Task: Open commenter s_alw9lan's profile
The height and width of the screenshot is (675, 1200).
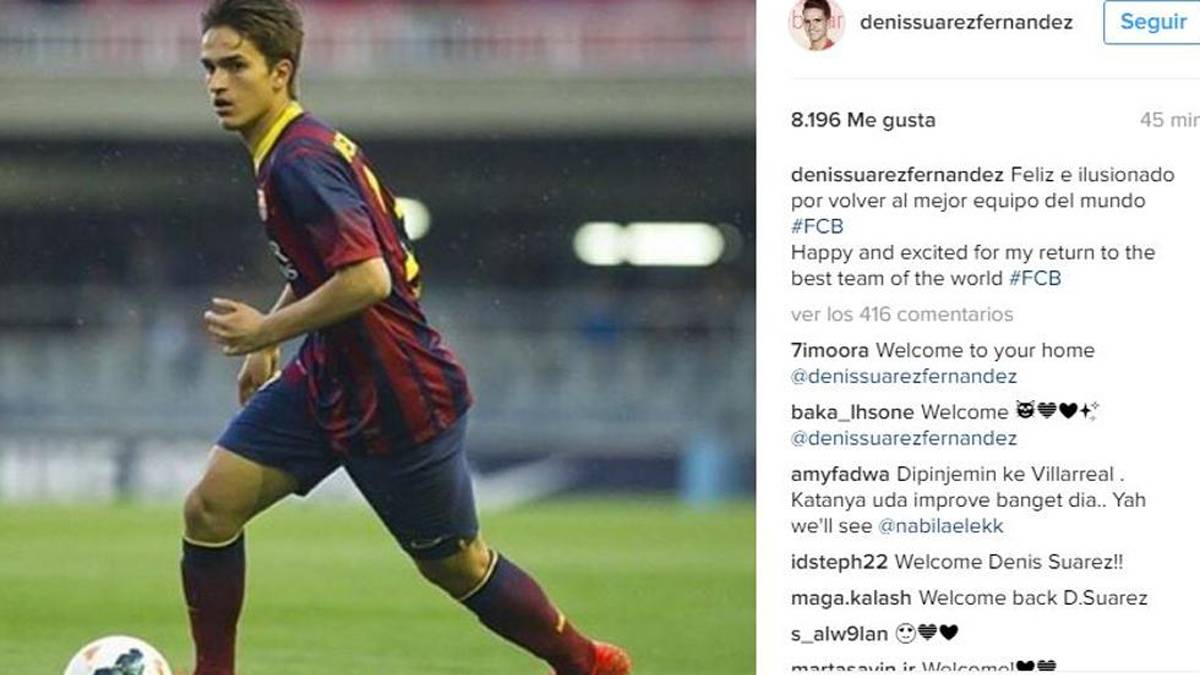Action: pos(838,633)
